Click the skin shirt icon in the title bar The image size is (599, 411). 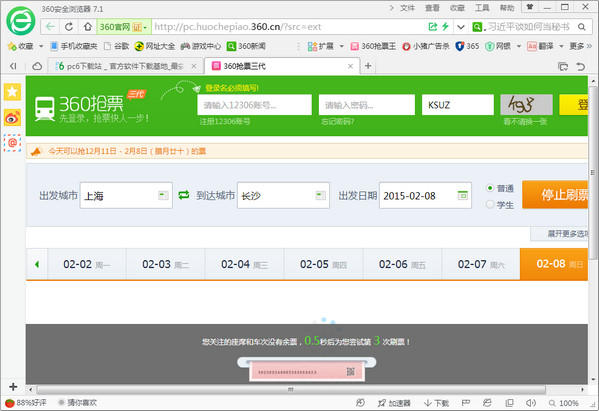pos(529,7)
